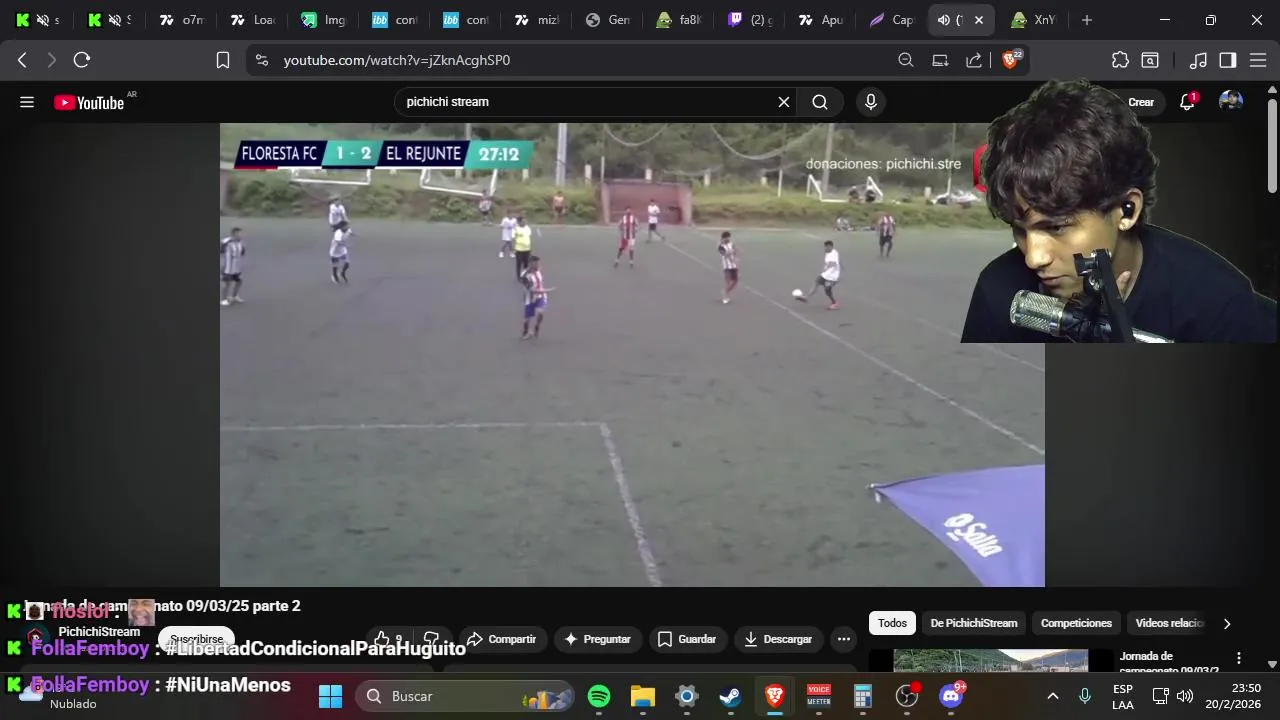Screen dimensions: 1280x720
Task: Toggle the browser sidebar panel
Action: pyautogui.click(x=1228, y=60)
